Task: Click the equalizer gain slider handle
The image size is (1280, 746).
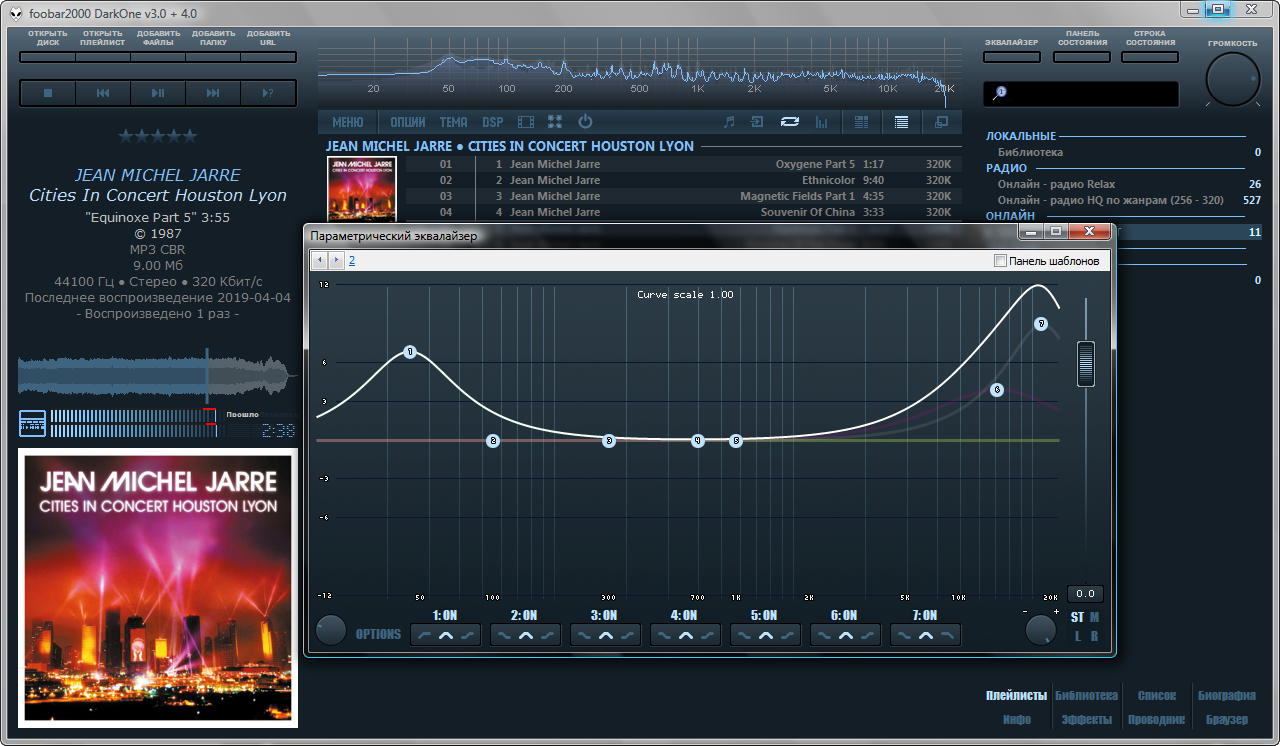Action: coord(1086,364)
